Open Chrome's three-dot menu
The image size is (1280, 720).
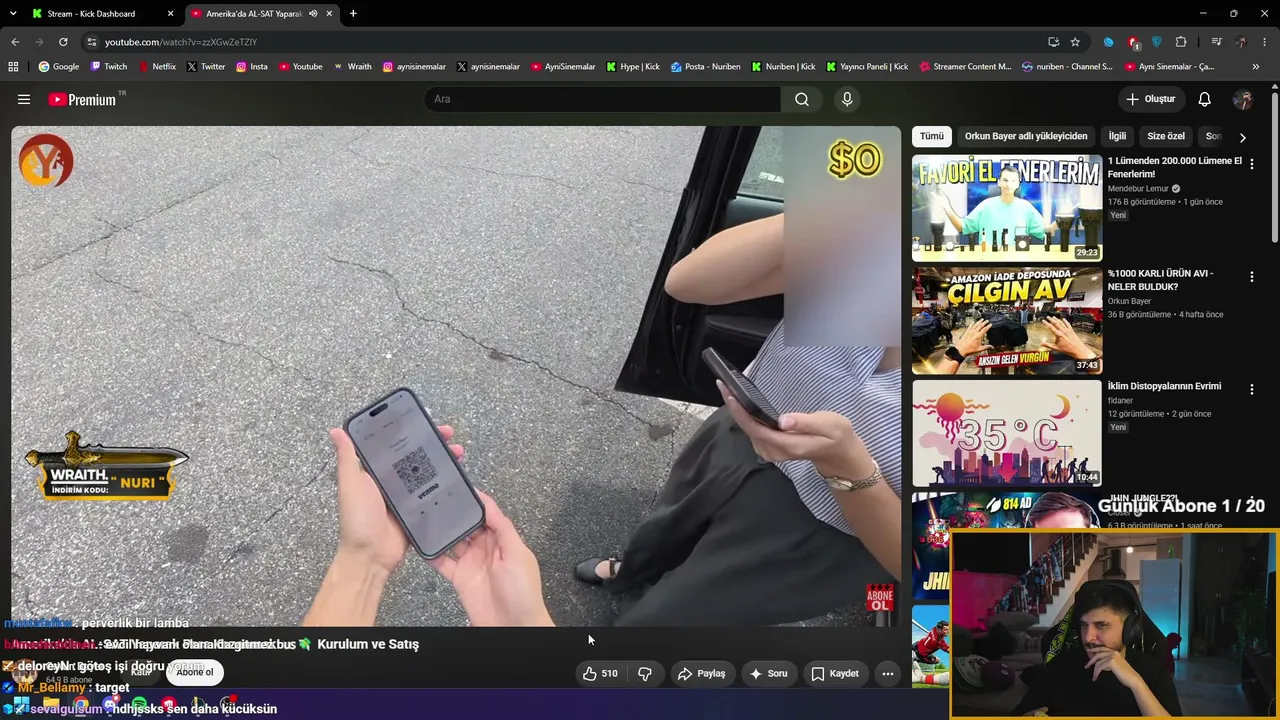(1265, 42)
